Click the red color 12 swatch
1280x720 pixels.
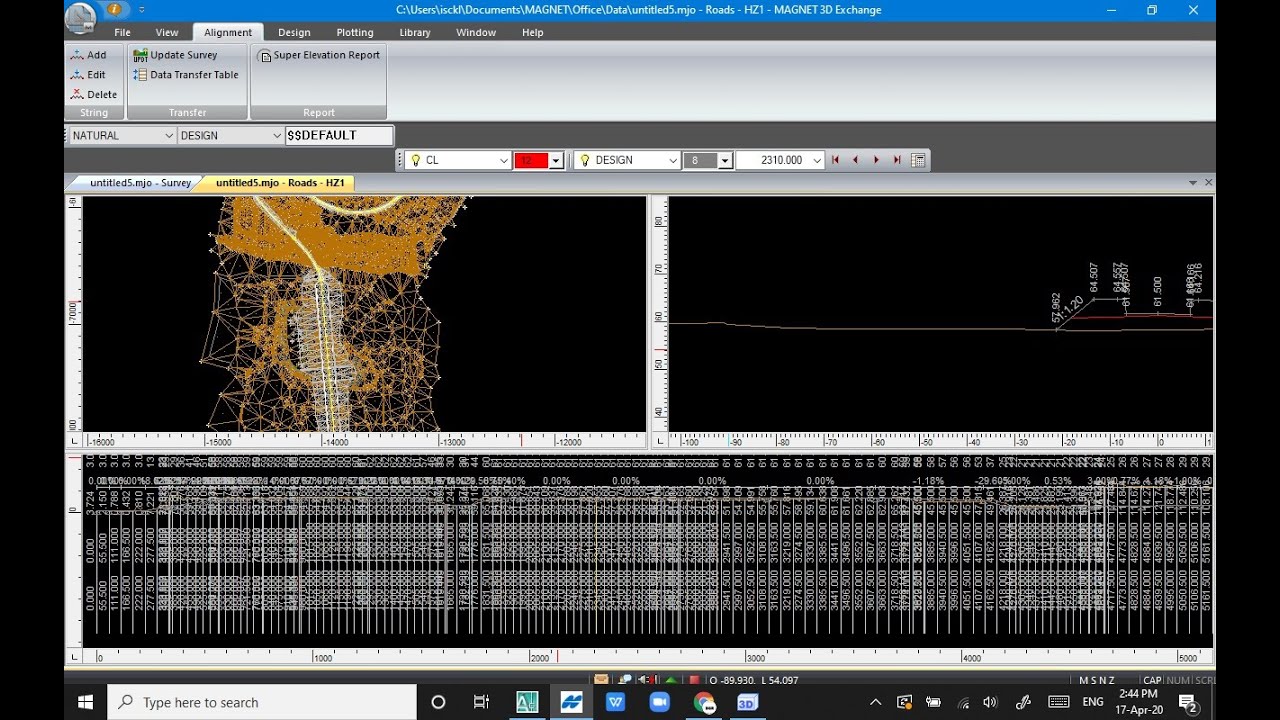pos(531,160)
